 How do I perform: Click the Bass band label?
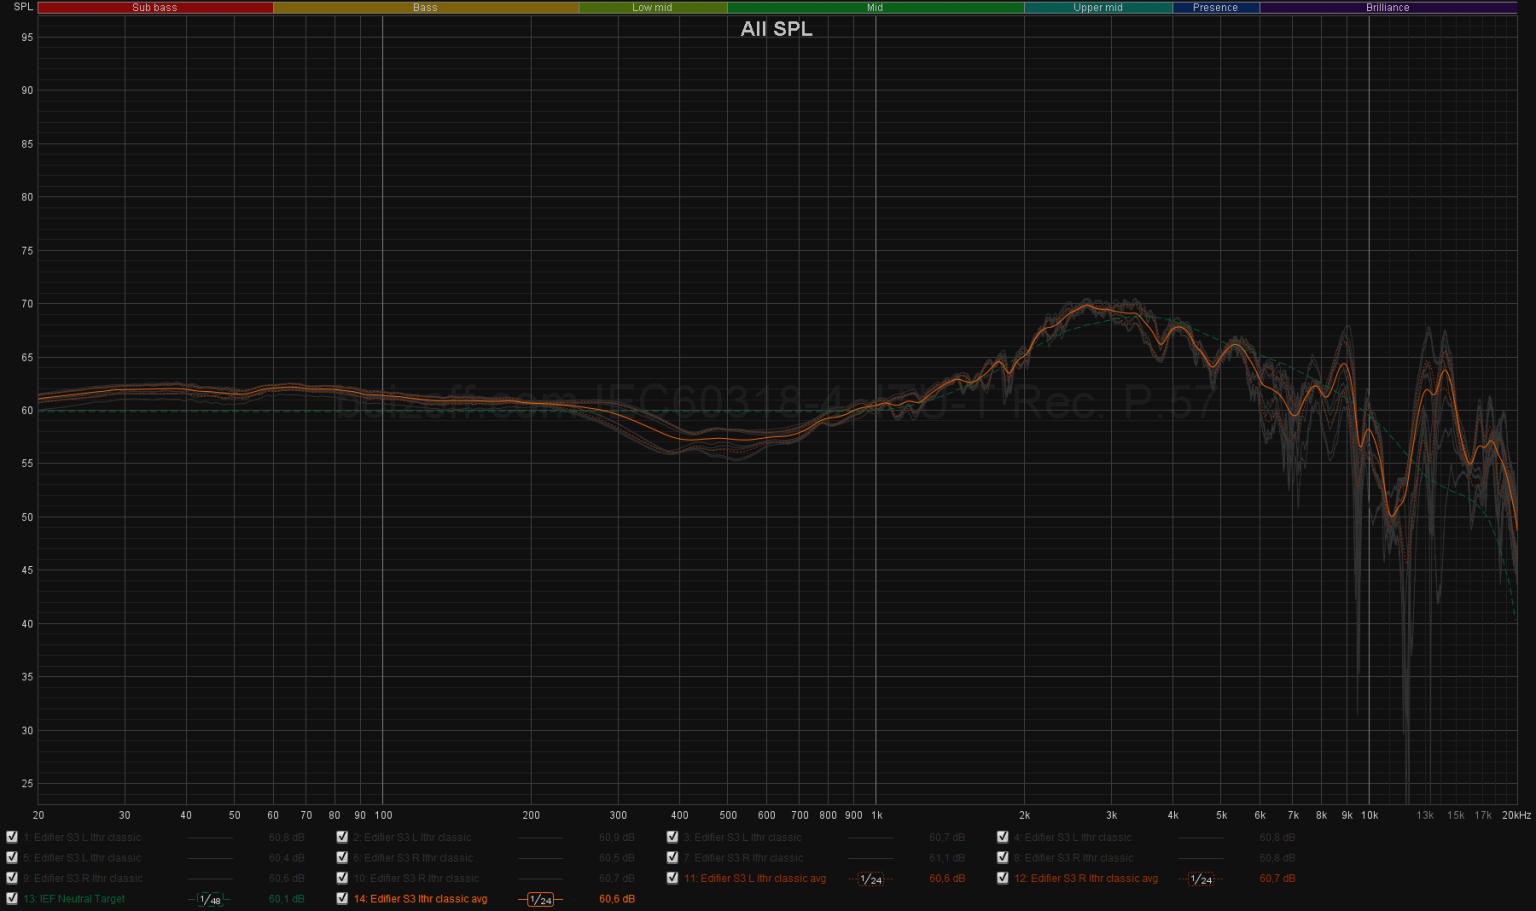pyautogui.click(x=426, y=7)
